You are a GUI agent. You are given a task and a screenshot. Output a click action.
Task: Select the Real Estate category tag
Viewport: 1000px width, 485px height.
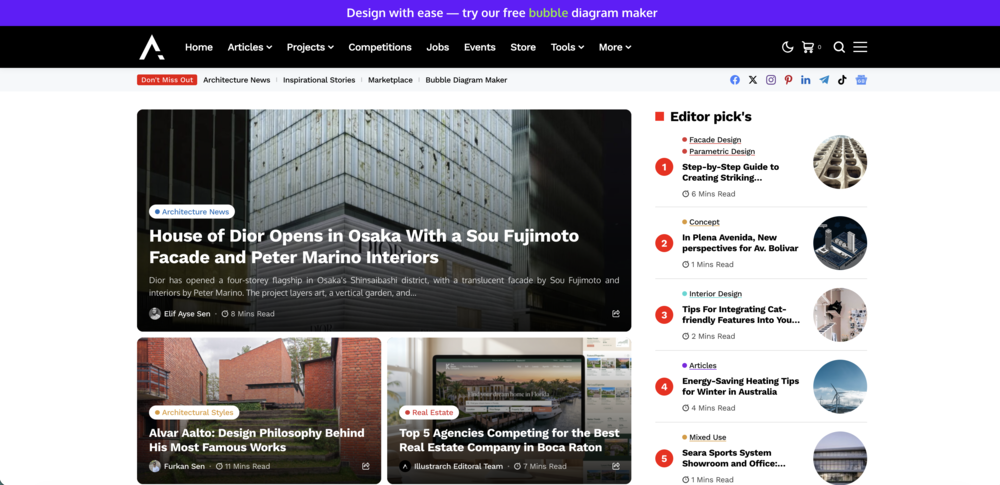click(x=429, y=412)
